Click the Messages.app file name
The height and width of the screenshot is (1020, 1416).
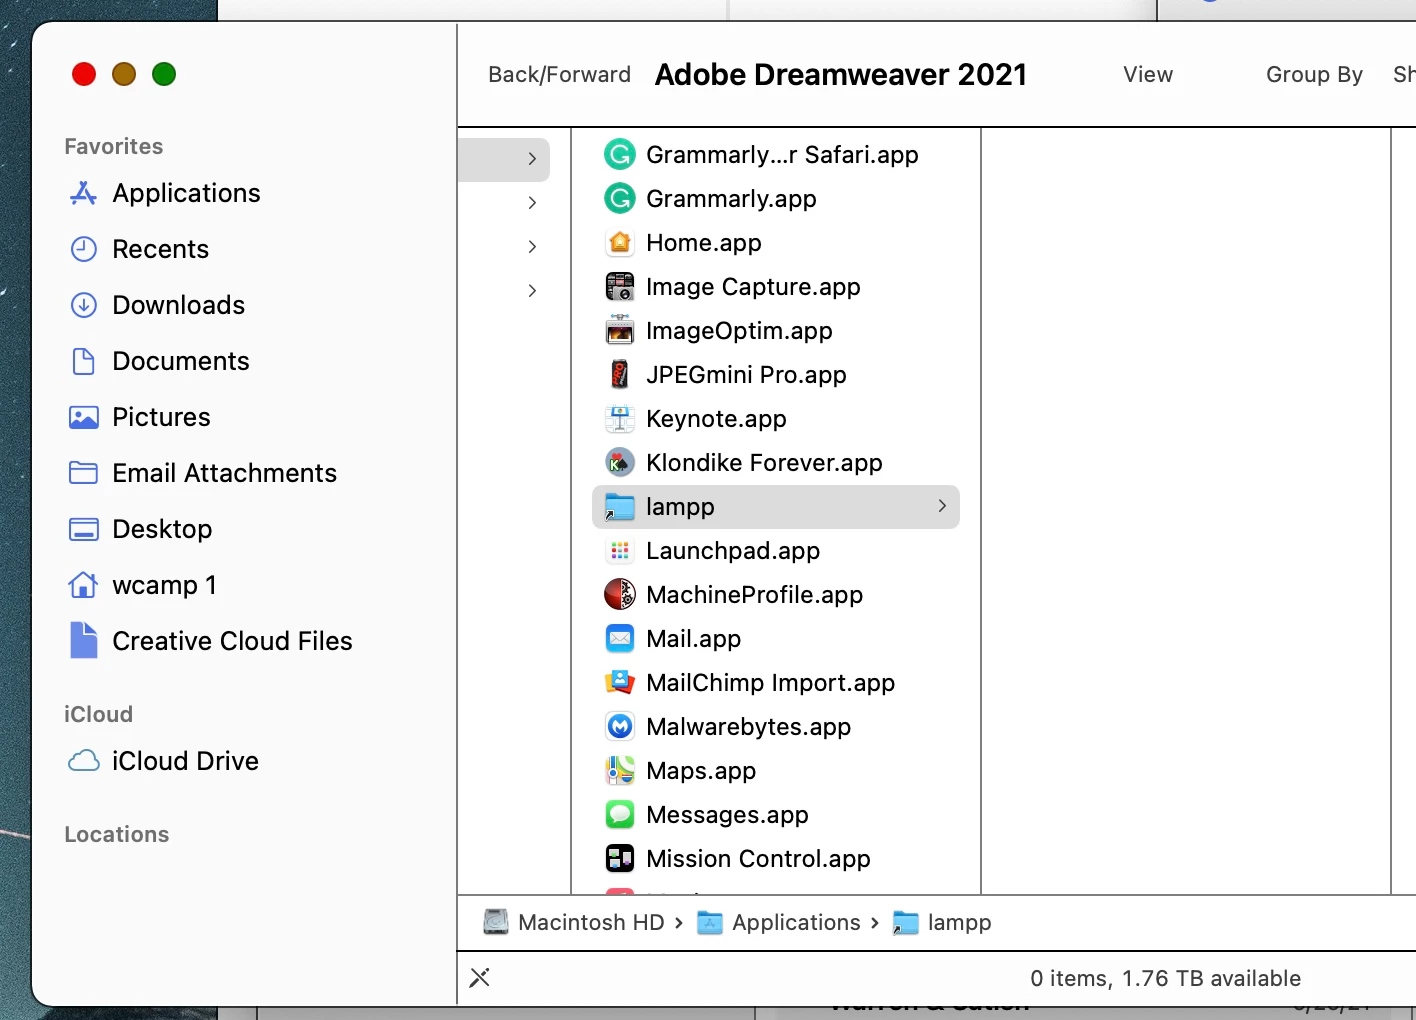[727, 815]
